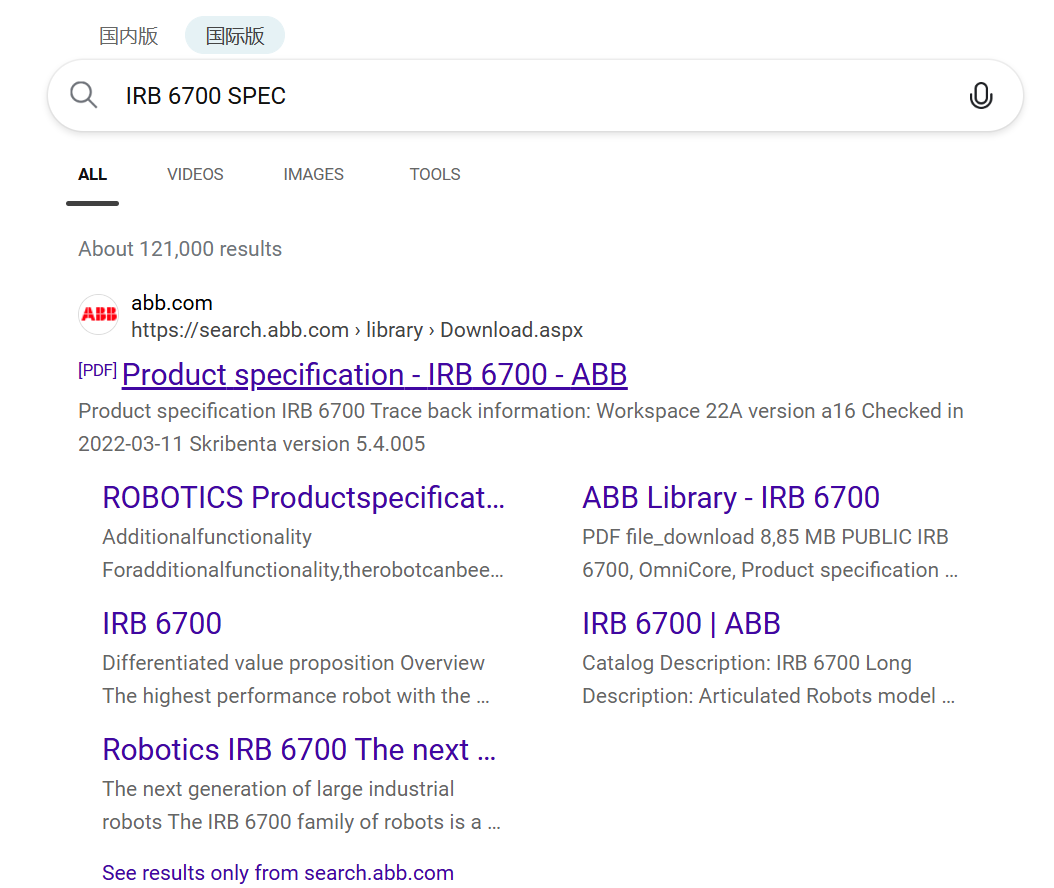Click the magnifier search icon
The image size is (1054, 888).
[x=83, y=95]
